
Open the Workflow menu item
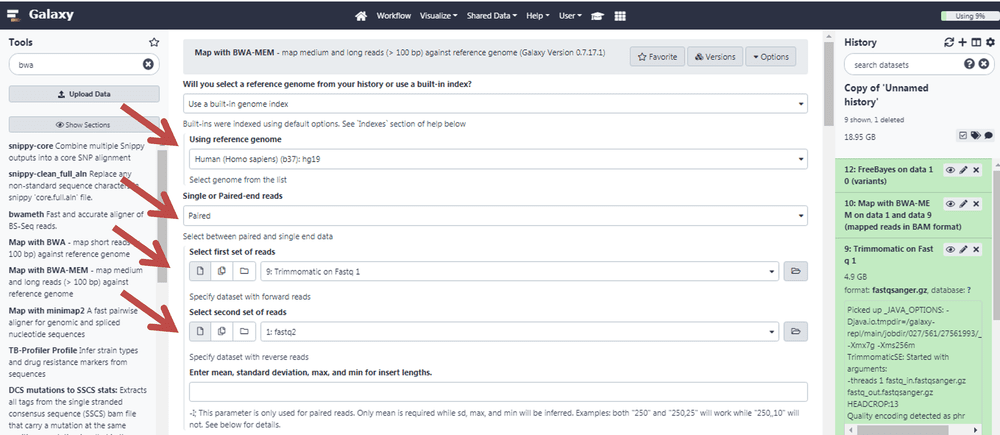click(x=393, y=16)
